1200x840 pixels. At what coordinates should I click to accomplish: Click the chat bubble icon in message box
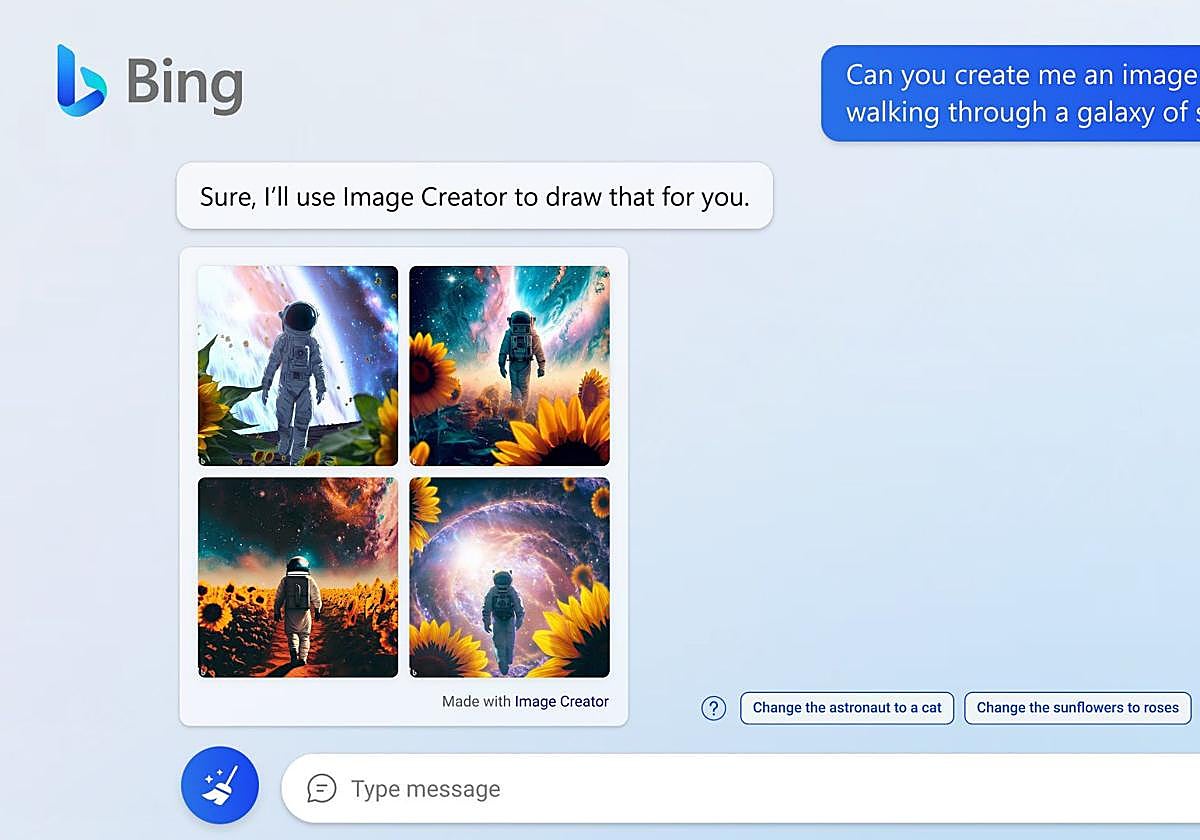pyautogui.click(x=321, y=788)
